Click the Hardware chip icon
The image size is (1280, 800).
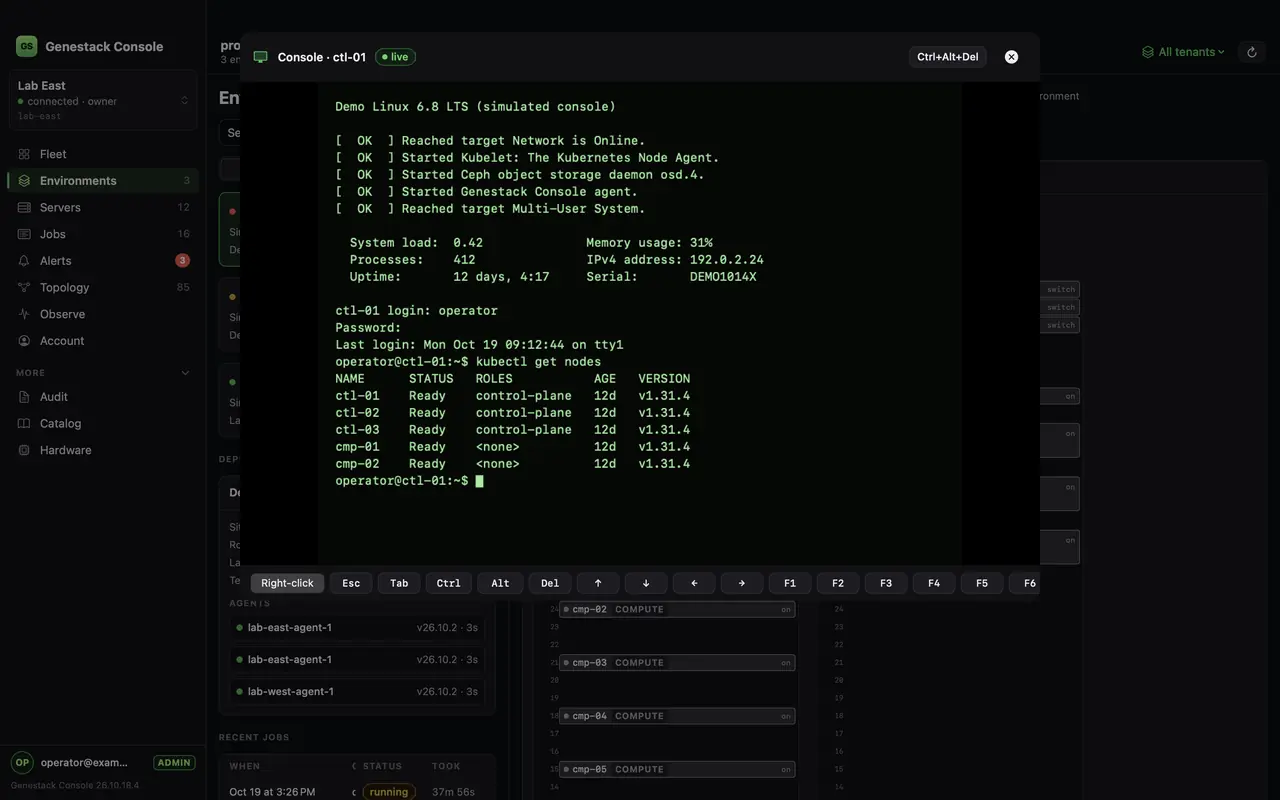click(24, 450)
